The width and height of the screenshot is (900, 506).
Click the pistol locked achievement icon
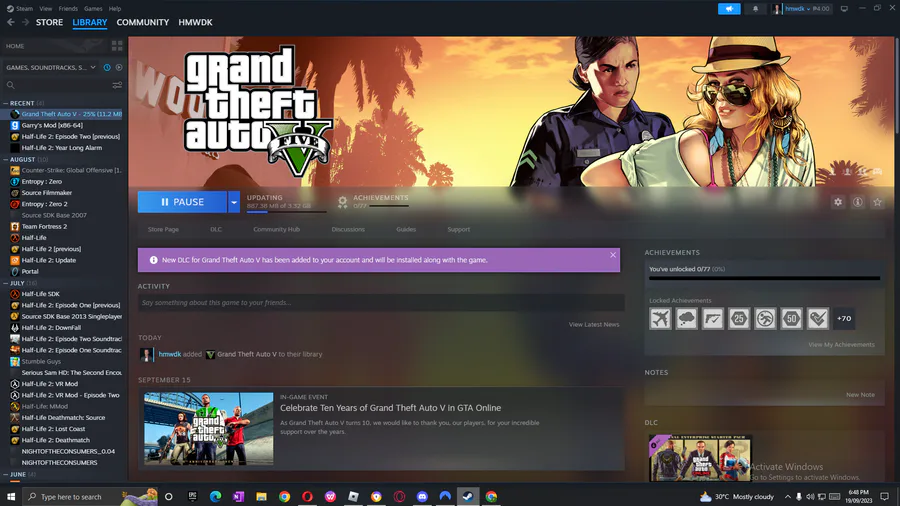point(712,318)
